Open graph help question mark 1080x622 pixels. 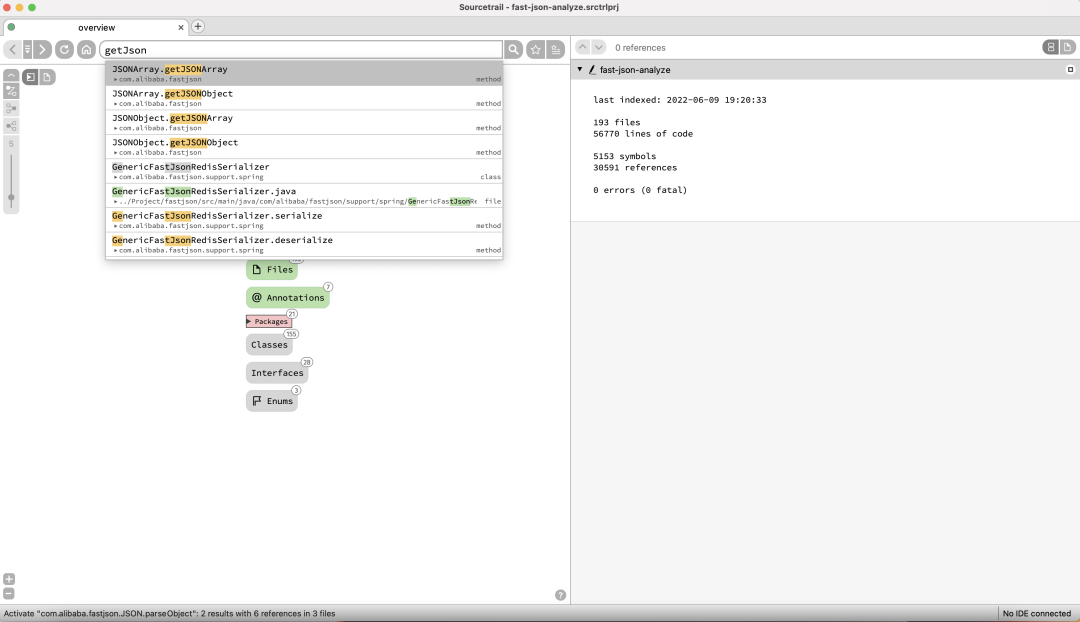[x=561, y=595]
